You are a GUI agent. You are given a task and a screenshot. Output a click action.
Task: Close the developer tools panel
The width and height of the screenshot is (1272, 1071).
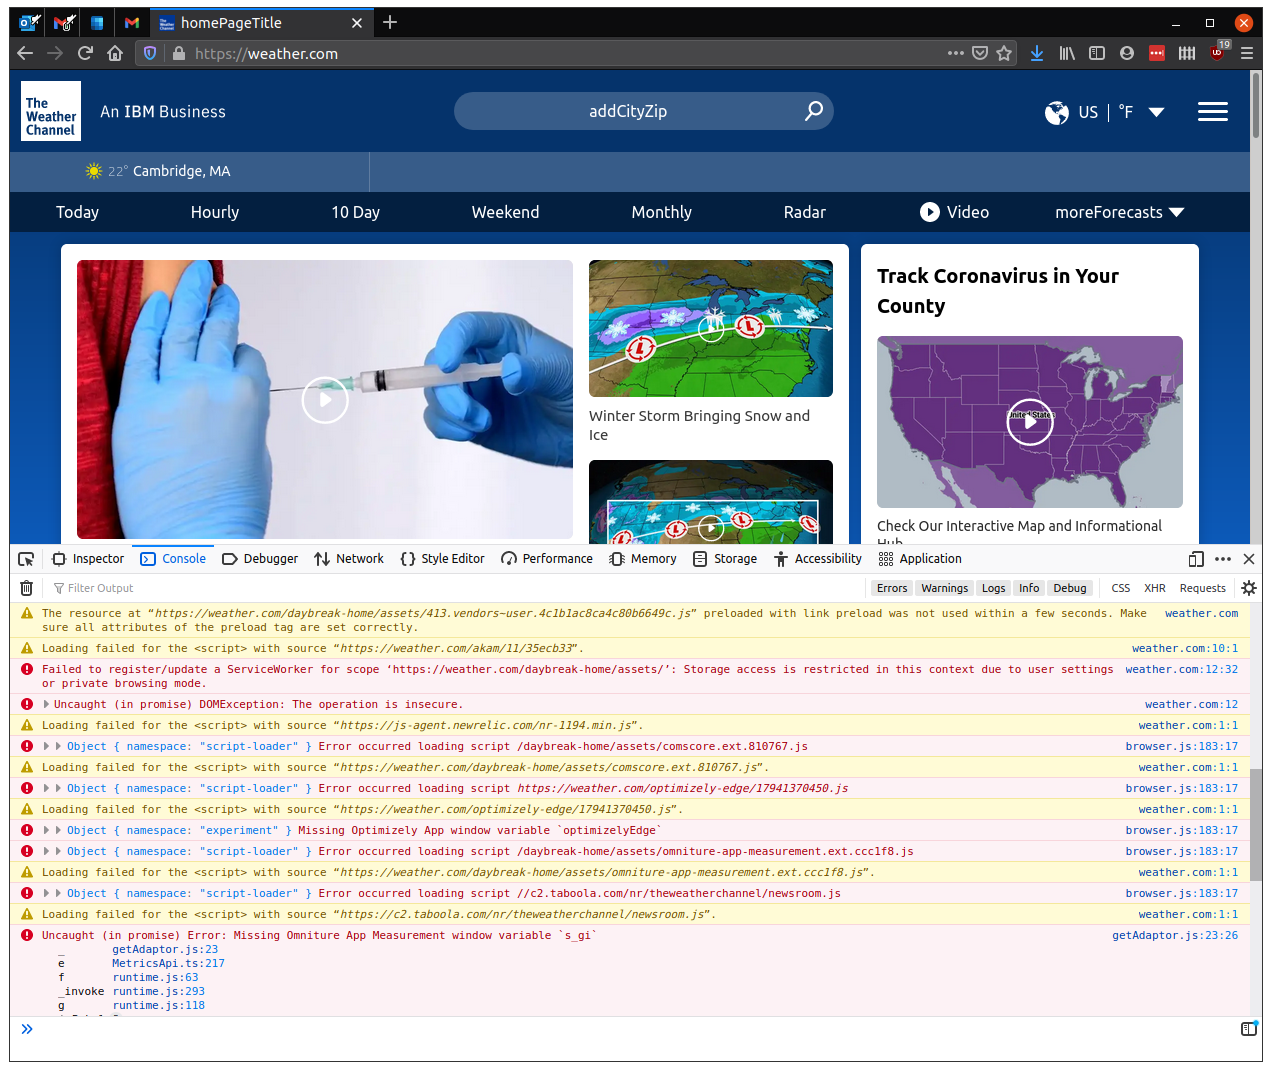[1249, 559]
